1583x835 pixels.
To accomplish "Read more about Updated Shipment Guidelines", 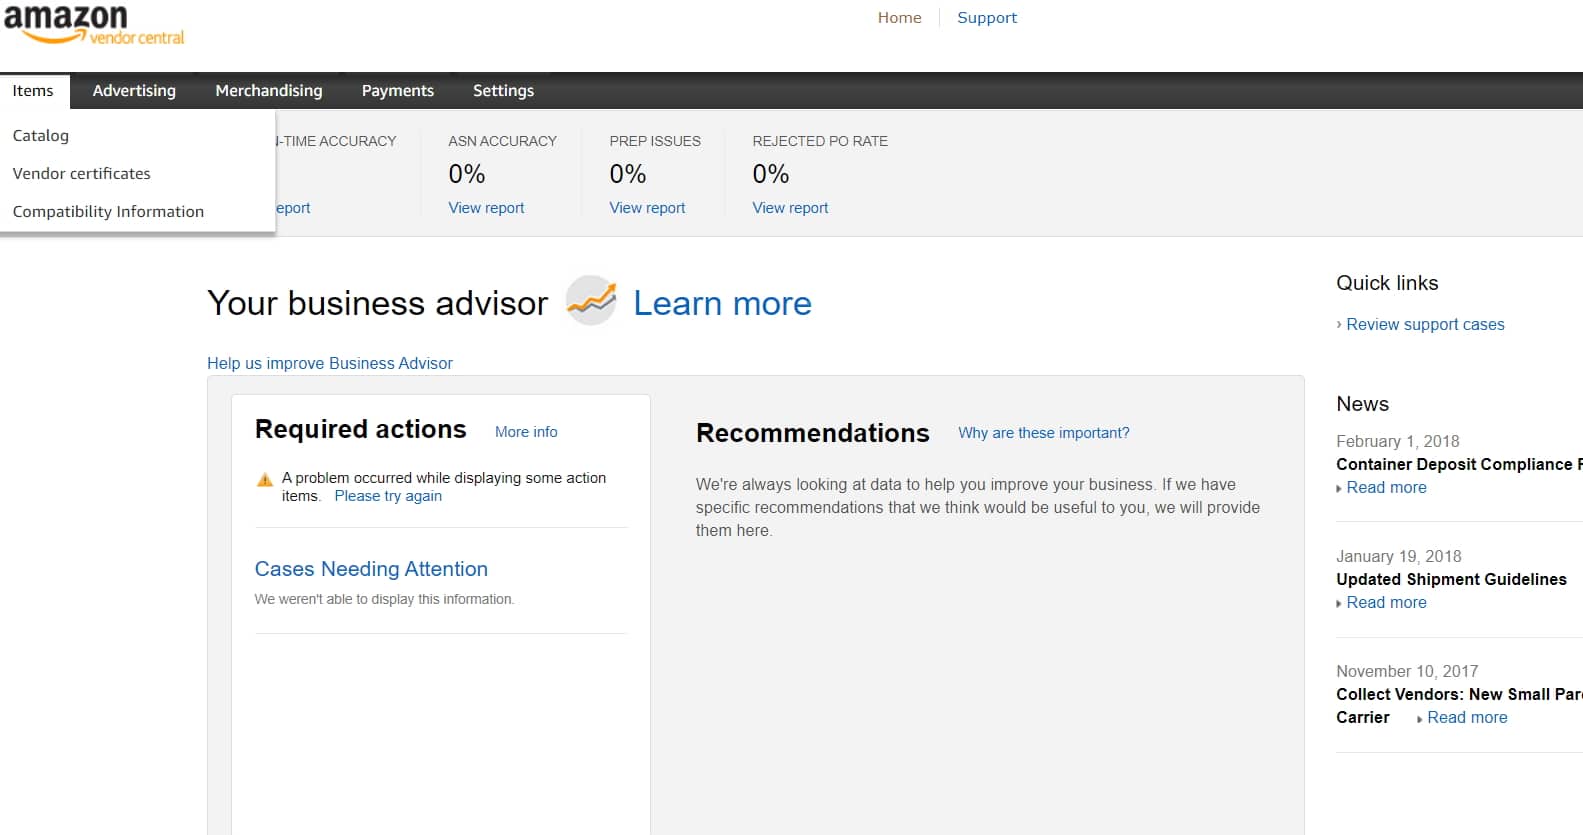I will click(x=1386, y=603).
